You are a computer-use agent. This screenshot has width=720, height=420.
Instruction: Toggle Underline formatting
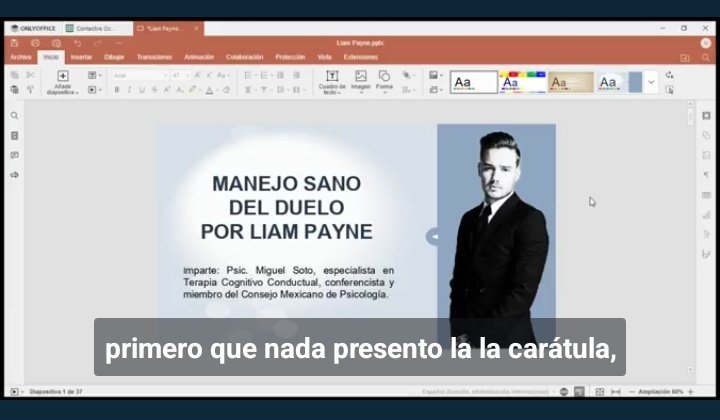142,90
